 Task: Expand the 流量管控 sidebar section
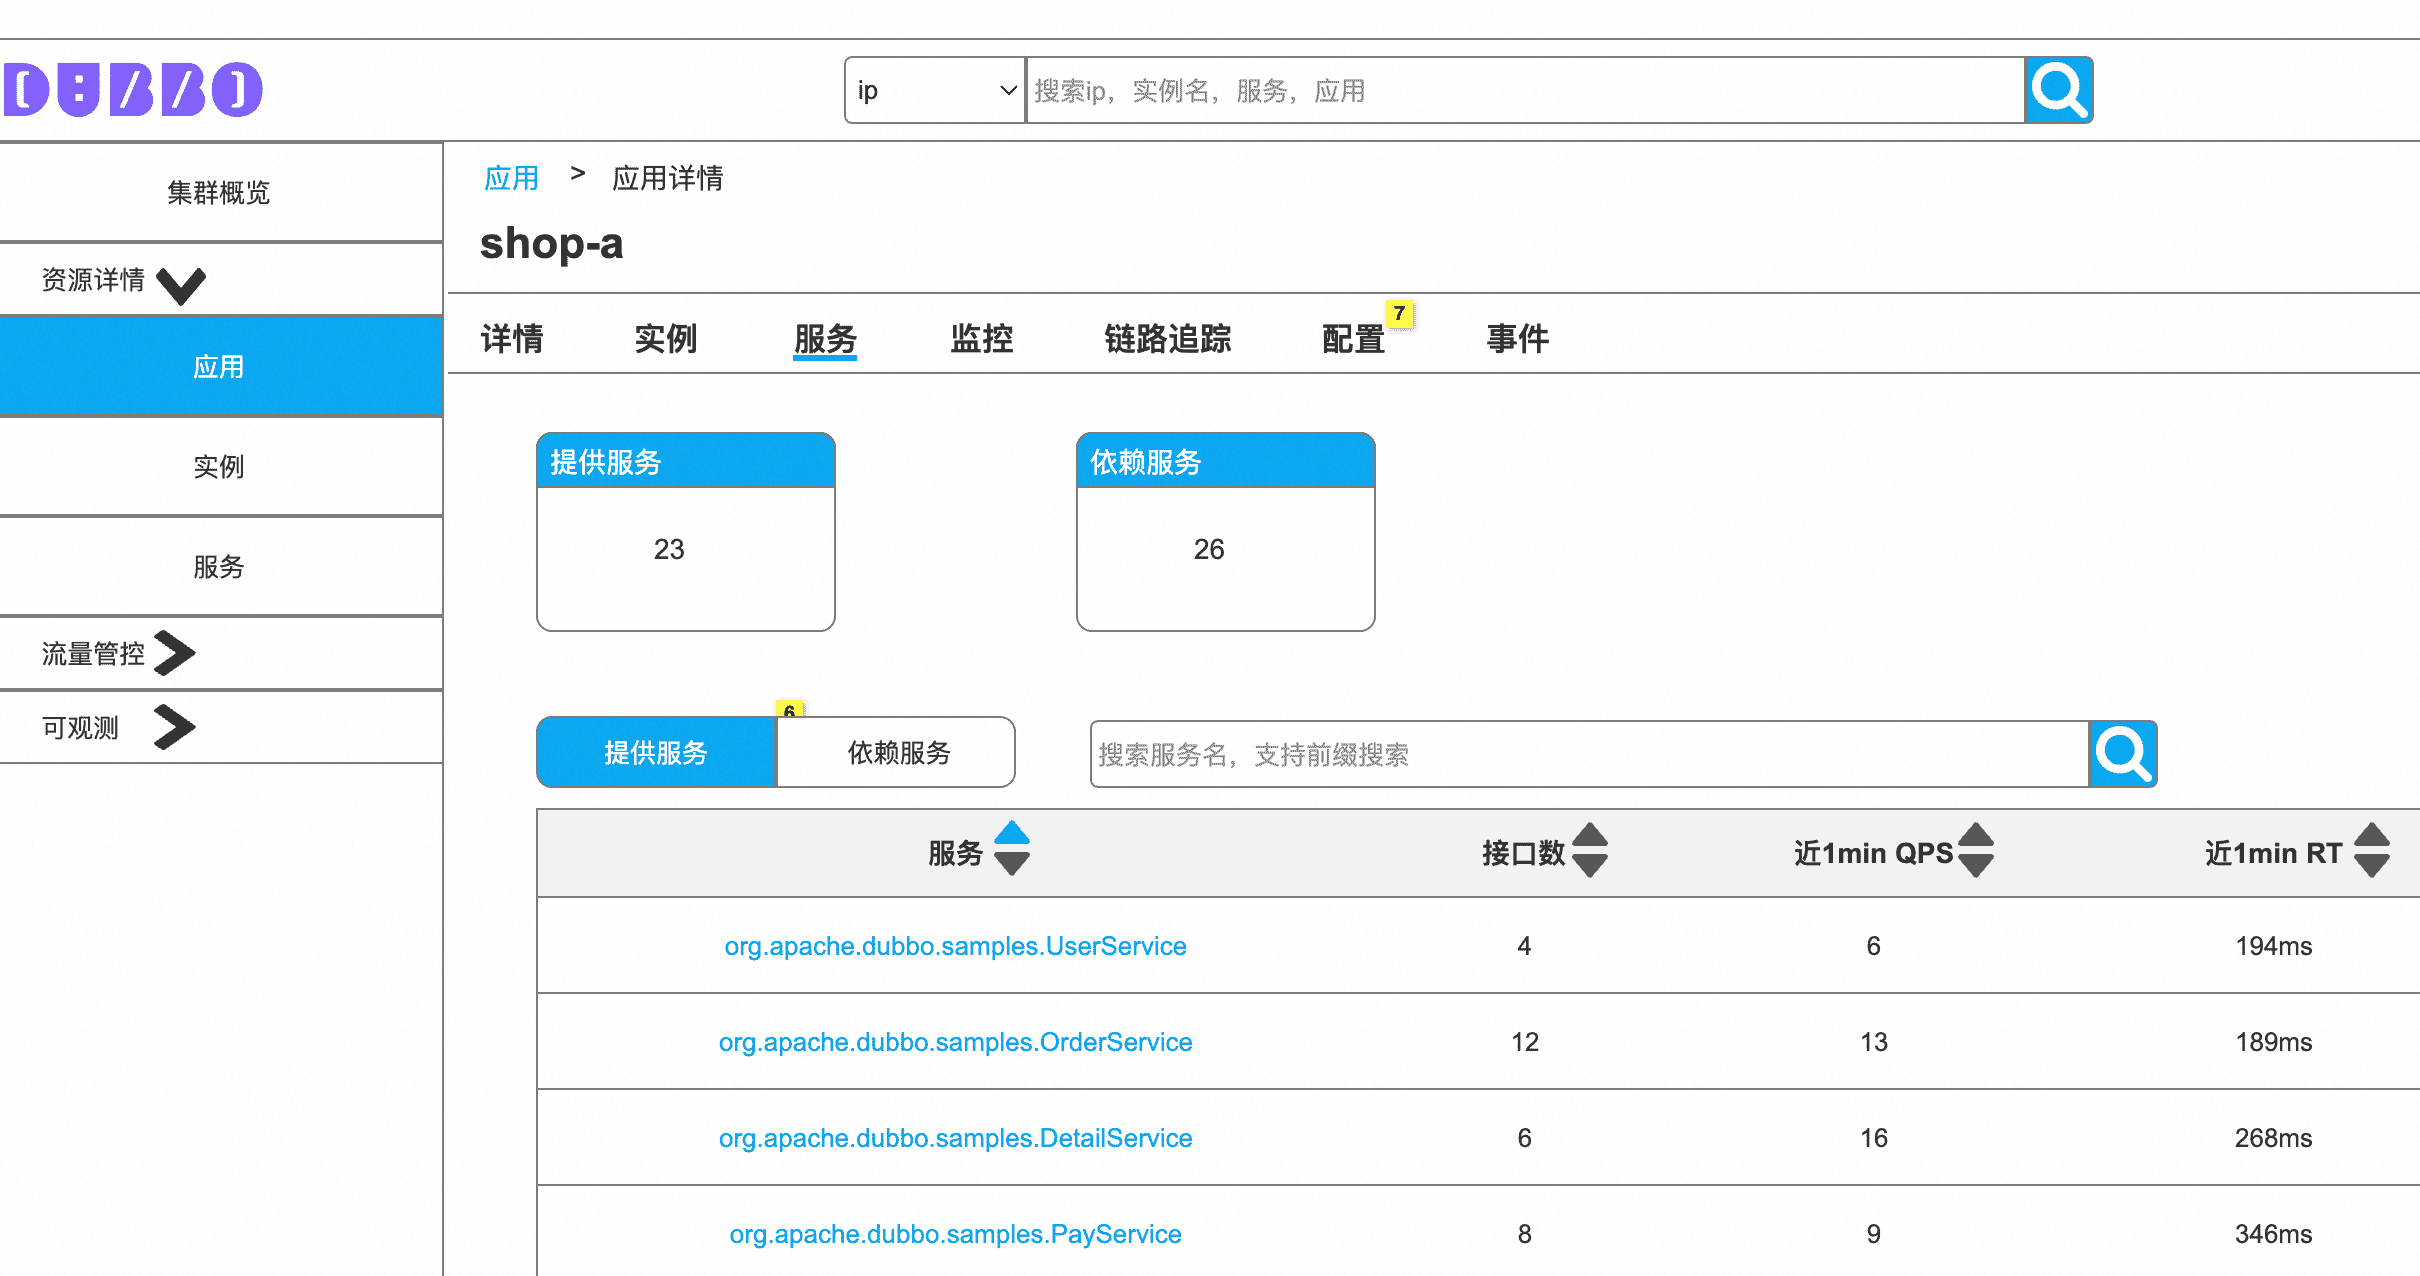[x=175, y=654]
